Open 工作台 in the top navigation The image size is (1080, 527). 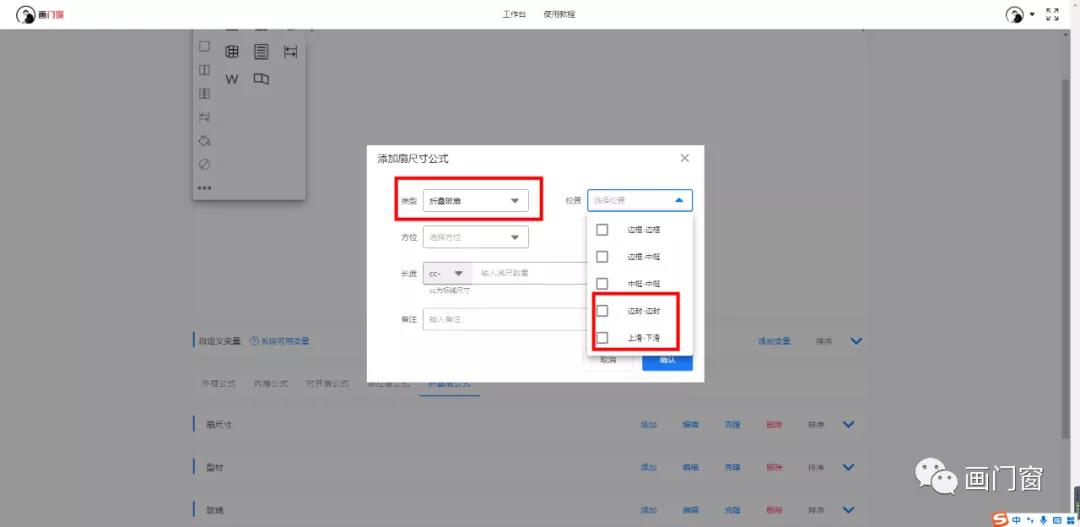514,14
